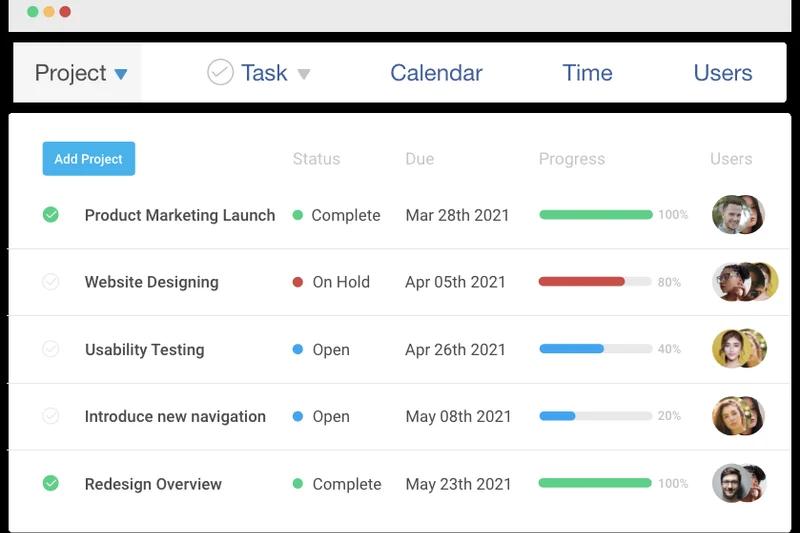Uncheck the Product Marketing Launch checkmark
Viewport: 800px width, 533px height.
click(x=51, y=215)
